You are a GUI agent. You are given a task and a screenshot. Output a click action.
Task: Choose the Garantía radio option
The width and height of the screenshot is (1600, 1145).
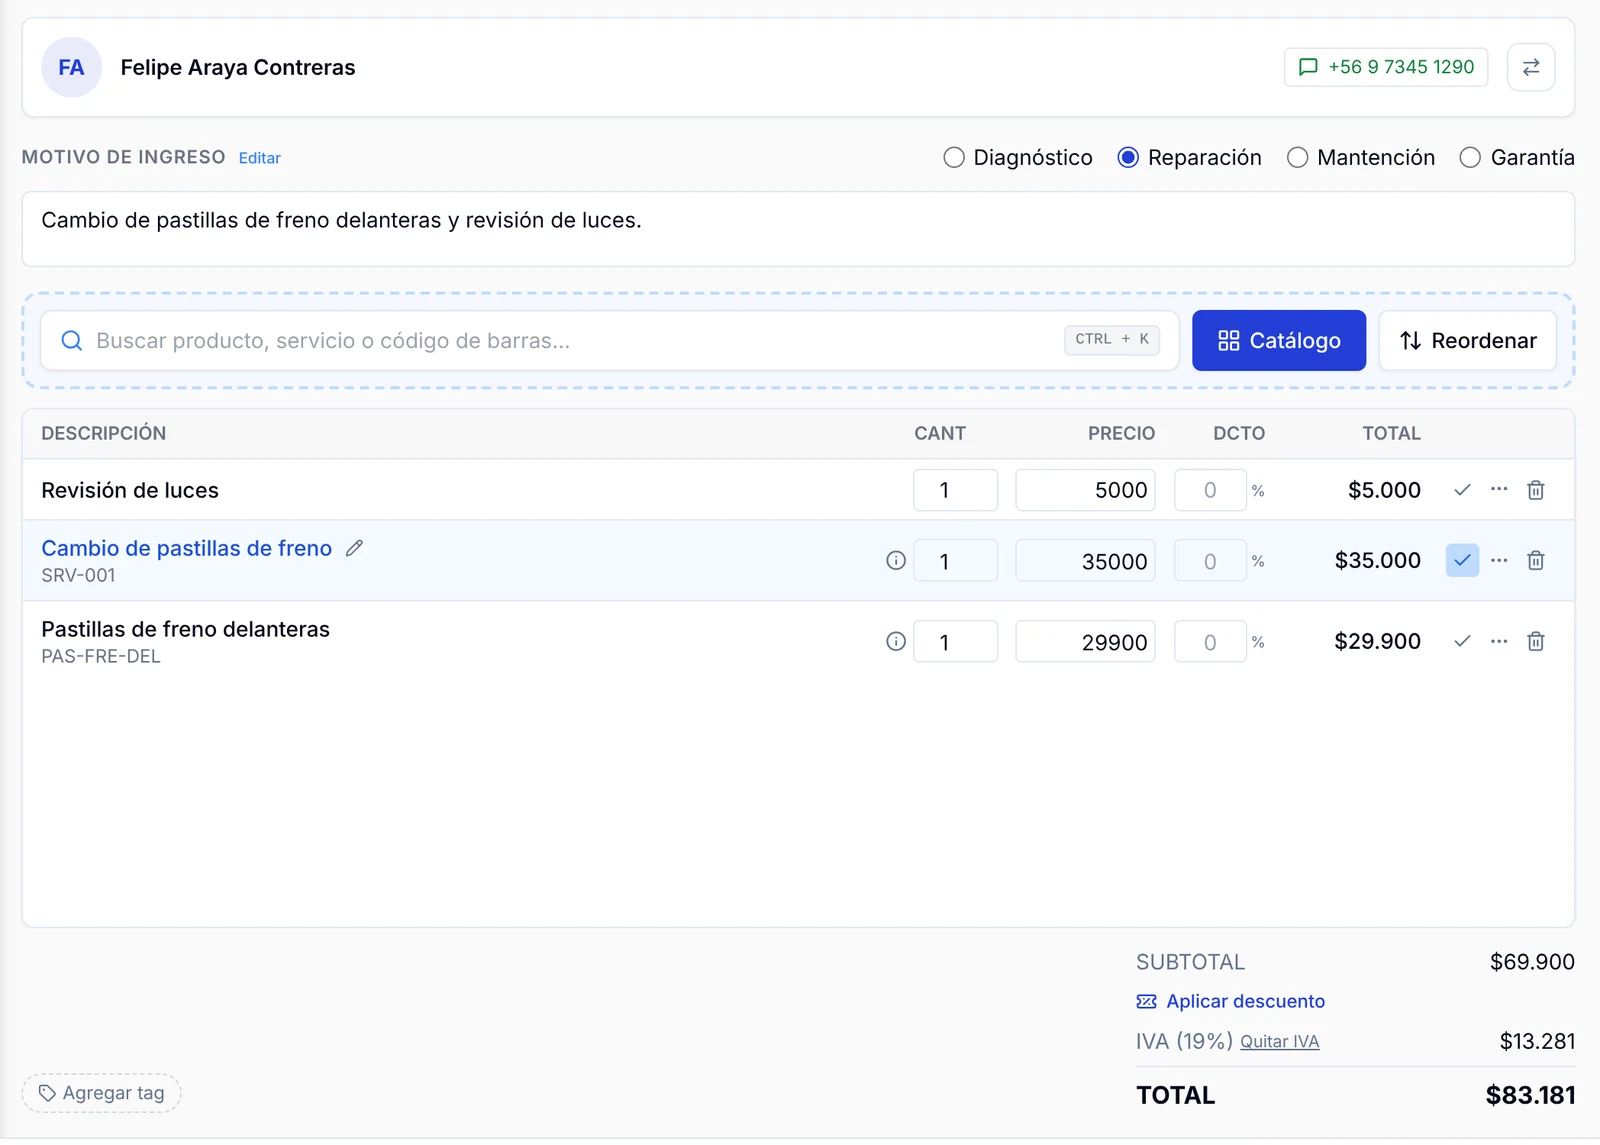(x=1470, y=157)
